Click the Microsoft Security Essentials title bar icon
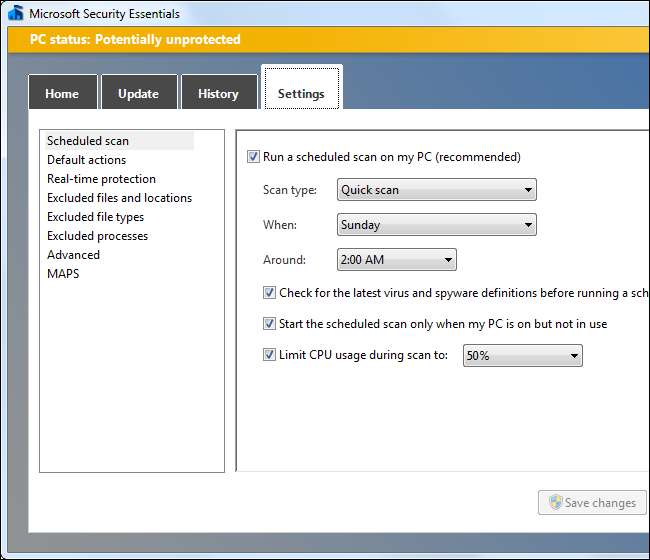This screenshot has height=560, width=650. [x=15, y=13]
